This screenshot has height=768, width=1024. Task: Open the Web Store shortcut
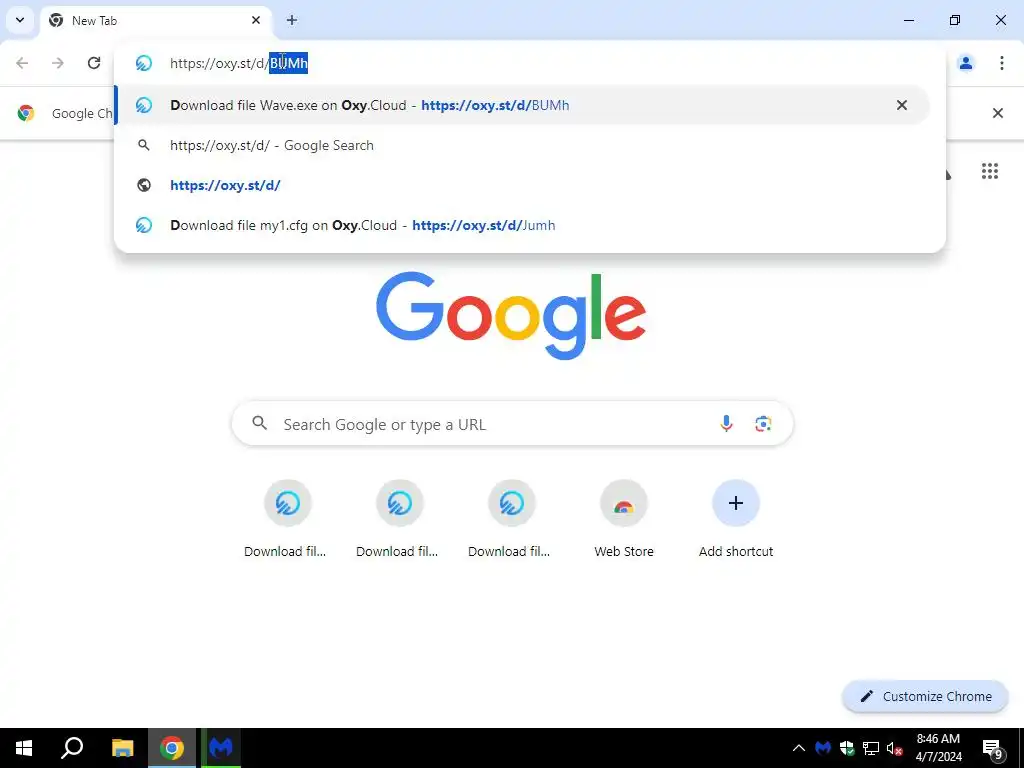624,519
